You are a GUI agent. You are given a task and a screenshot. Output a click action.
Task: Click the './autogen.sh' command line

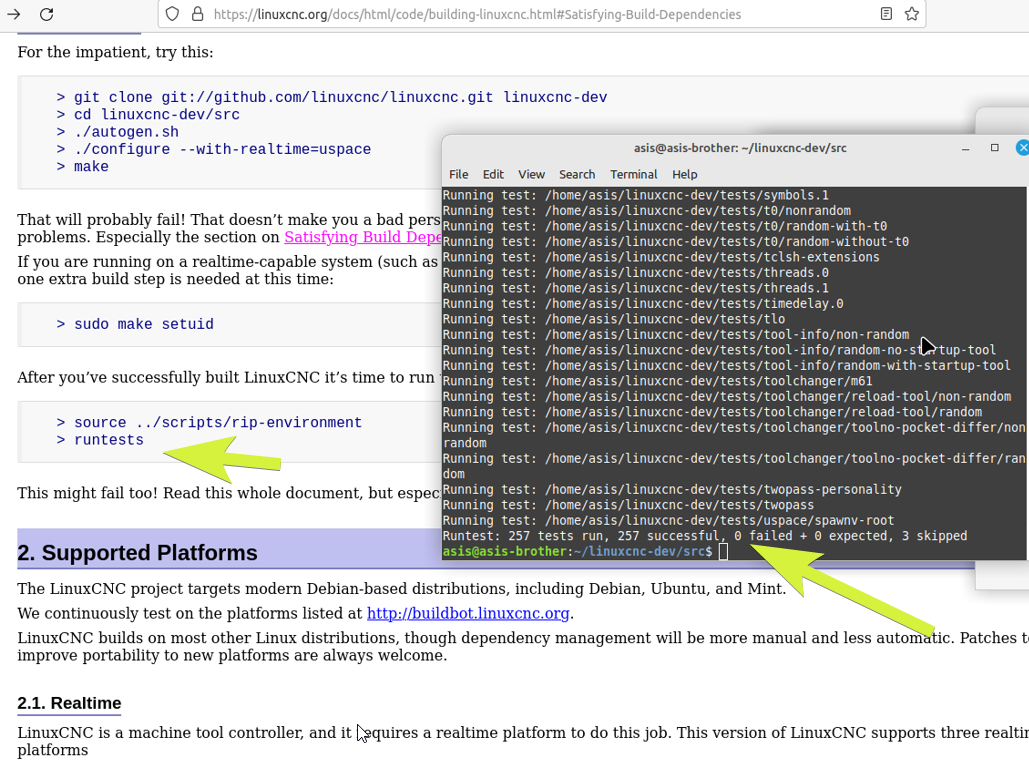click(117, 132)
